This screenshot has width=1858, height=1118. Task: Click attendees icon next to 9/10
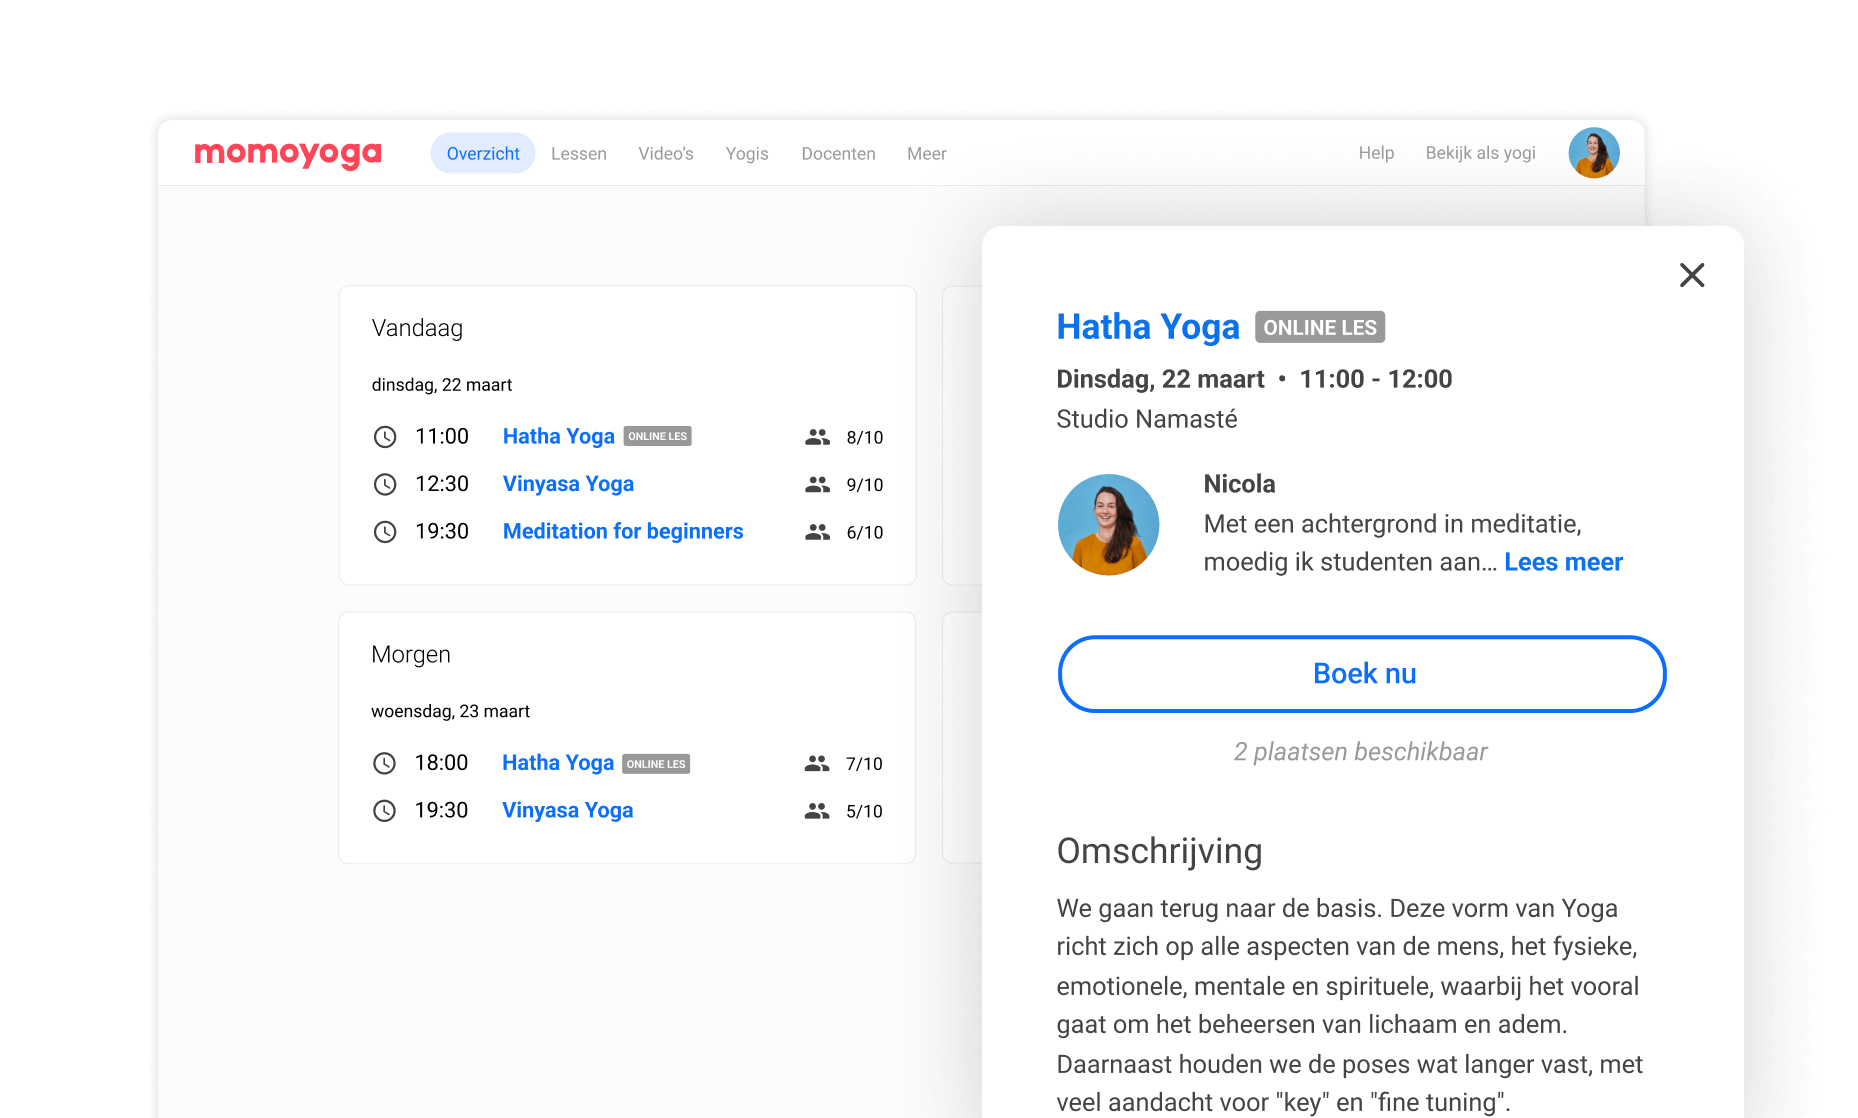[817, 485]
